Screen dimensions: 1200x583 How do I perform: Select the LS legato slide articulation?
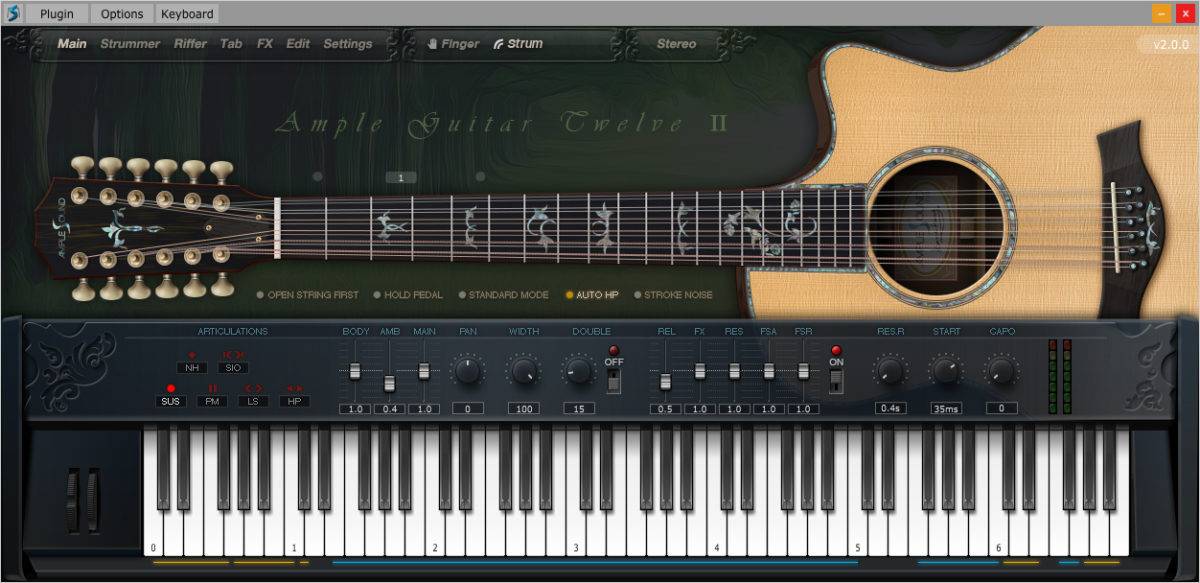[x=253, y=401]
